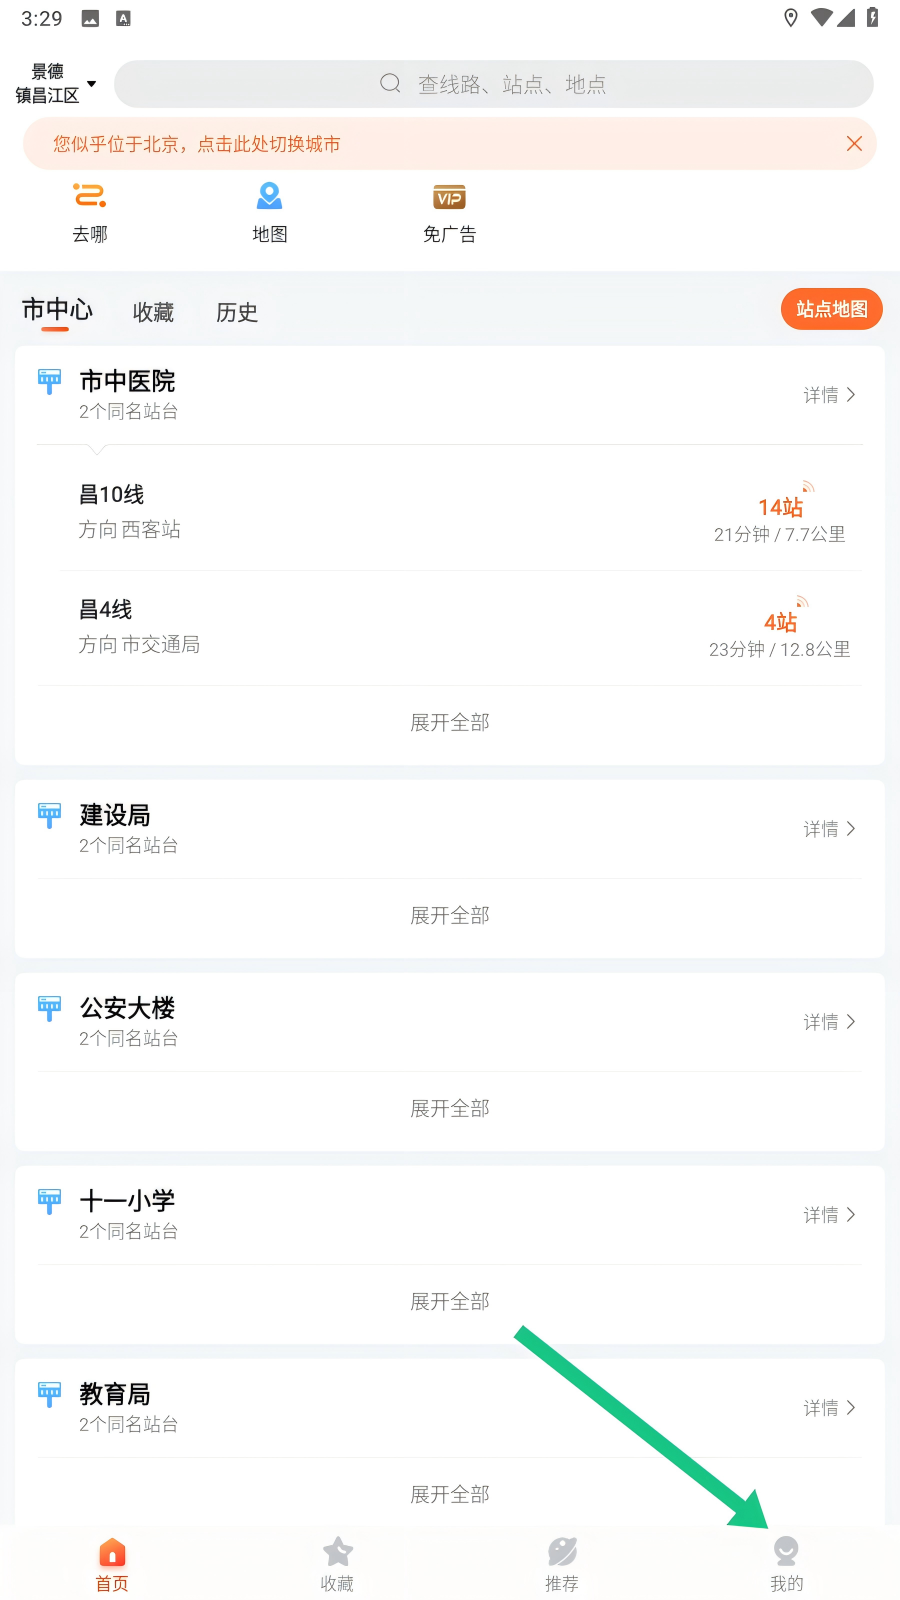Image resolution: width=900 pixels, height=1600 pixels.
Task: Go to 首页 home in bottom bar
Action: click(112, 1564)
